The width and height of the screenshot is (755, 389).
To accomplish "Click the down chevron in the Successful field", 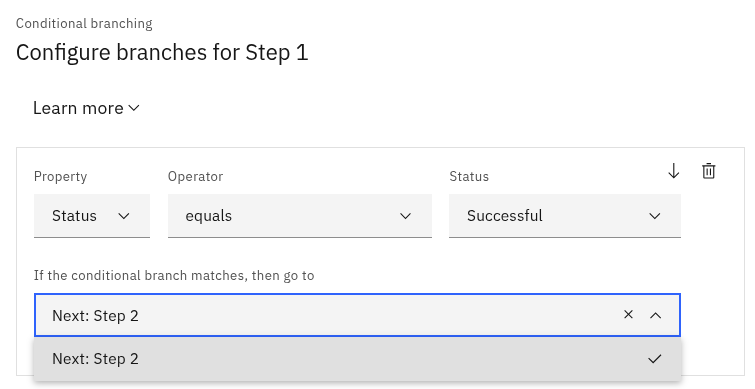I will (654, 216).
